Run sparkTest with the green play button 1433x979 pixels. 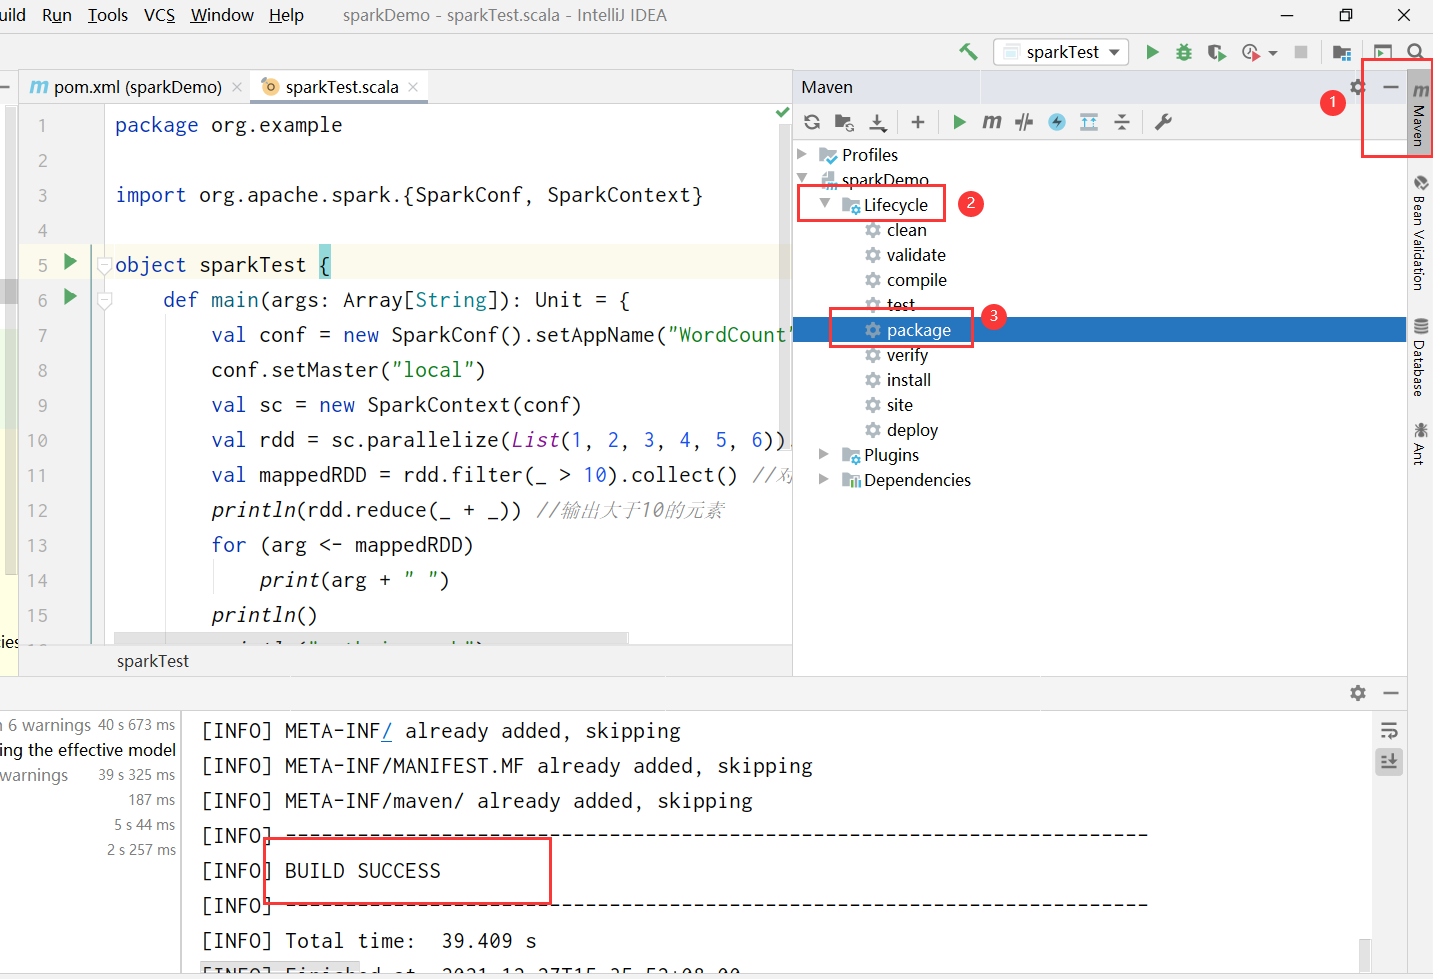[1152, 52]
